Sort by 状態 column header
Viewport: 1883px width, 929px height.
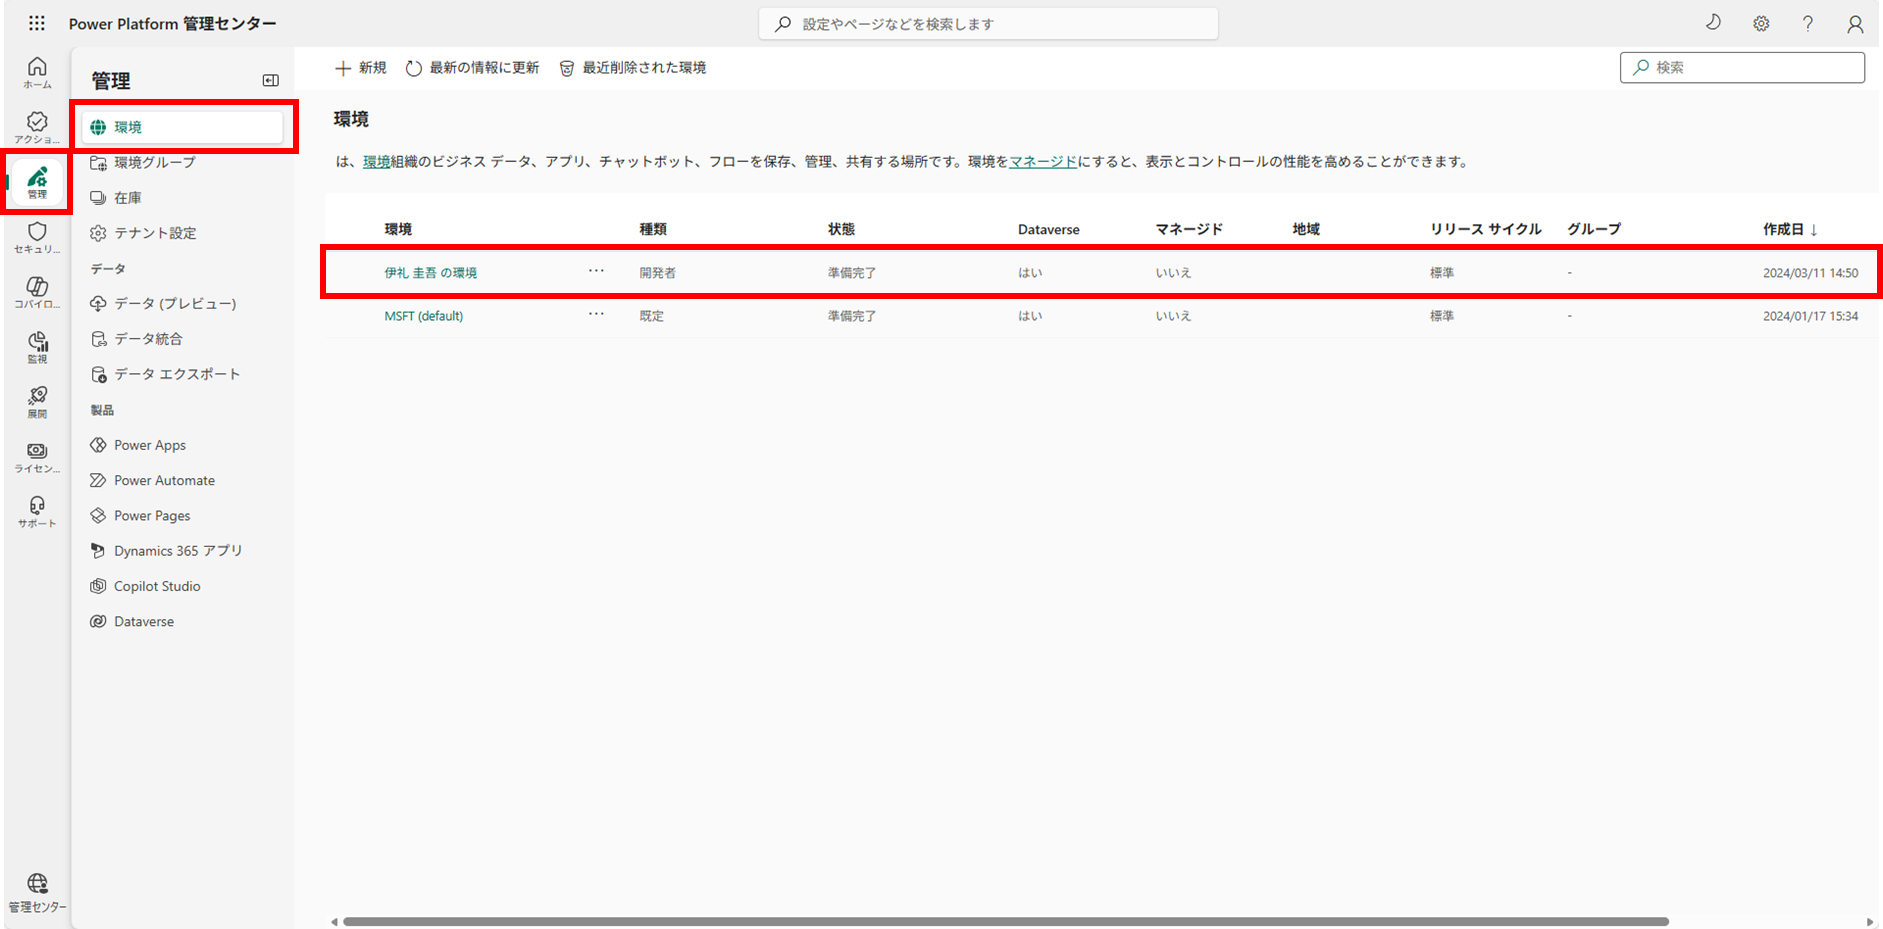[x=841, y=229]
